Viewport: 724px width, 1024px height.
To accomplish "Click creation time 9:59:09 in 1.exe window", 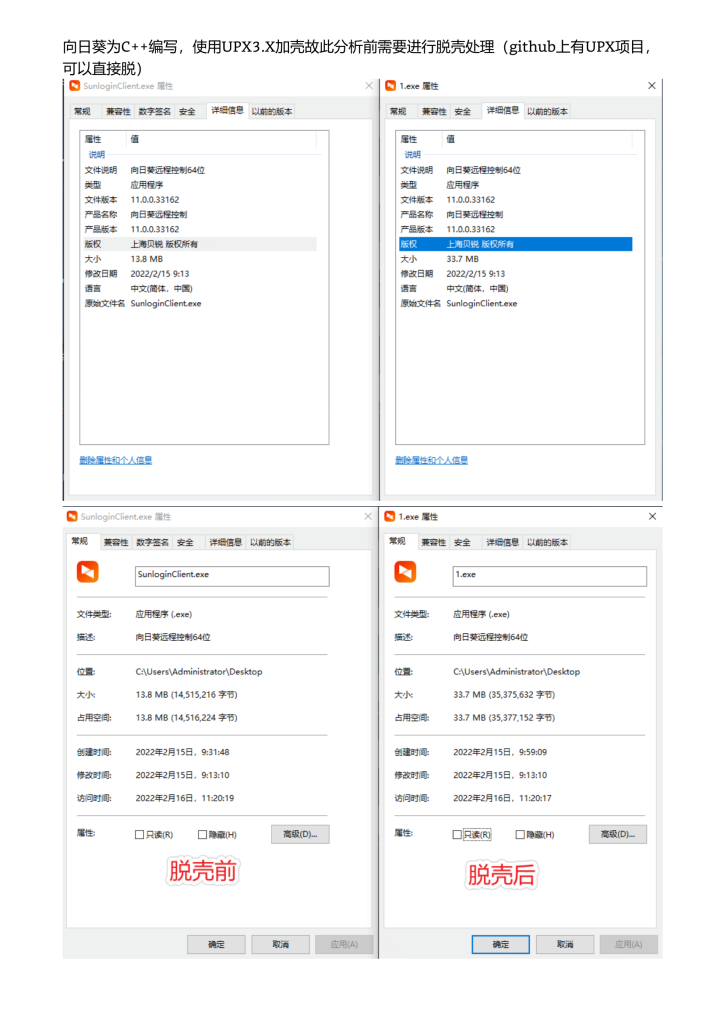I will pos(500,752).
